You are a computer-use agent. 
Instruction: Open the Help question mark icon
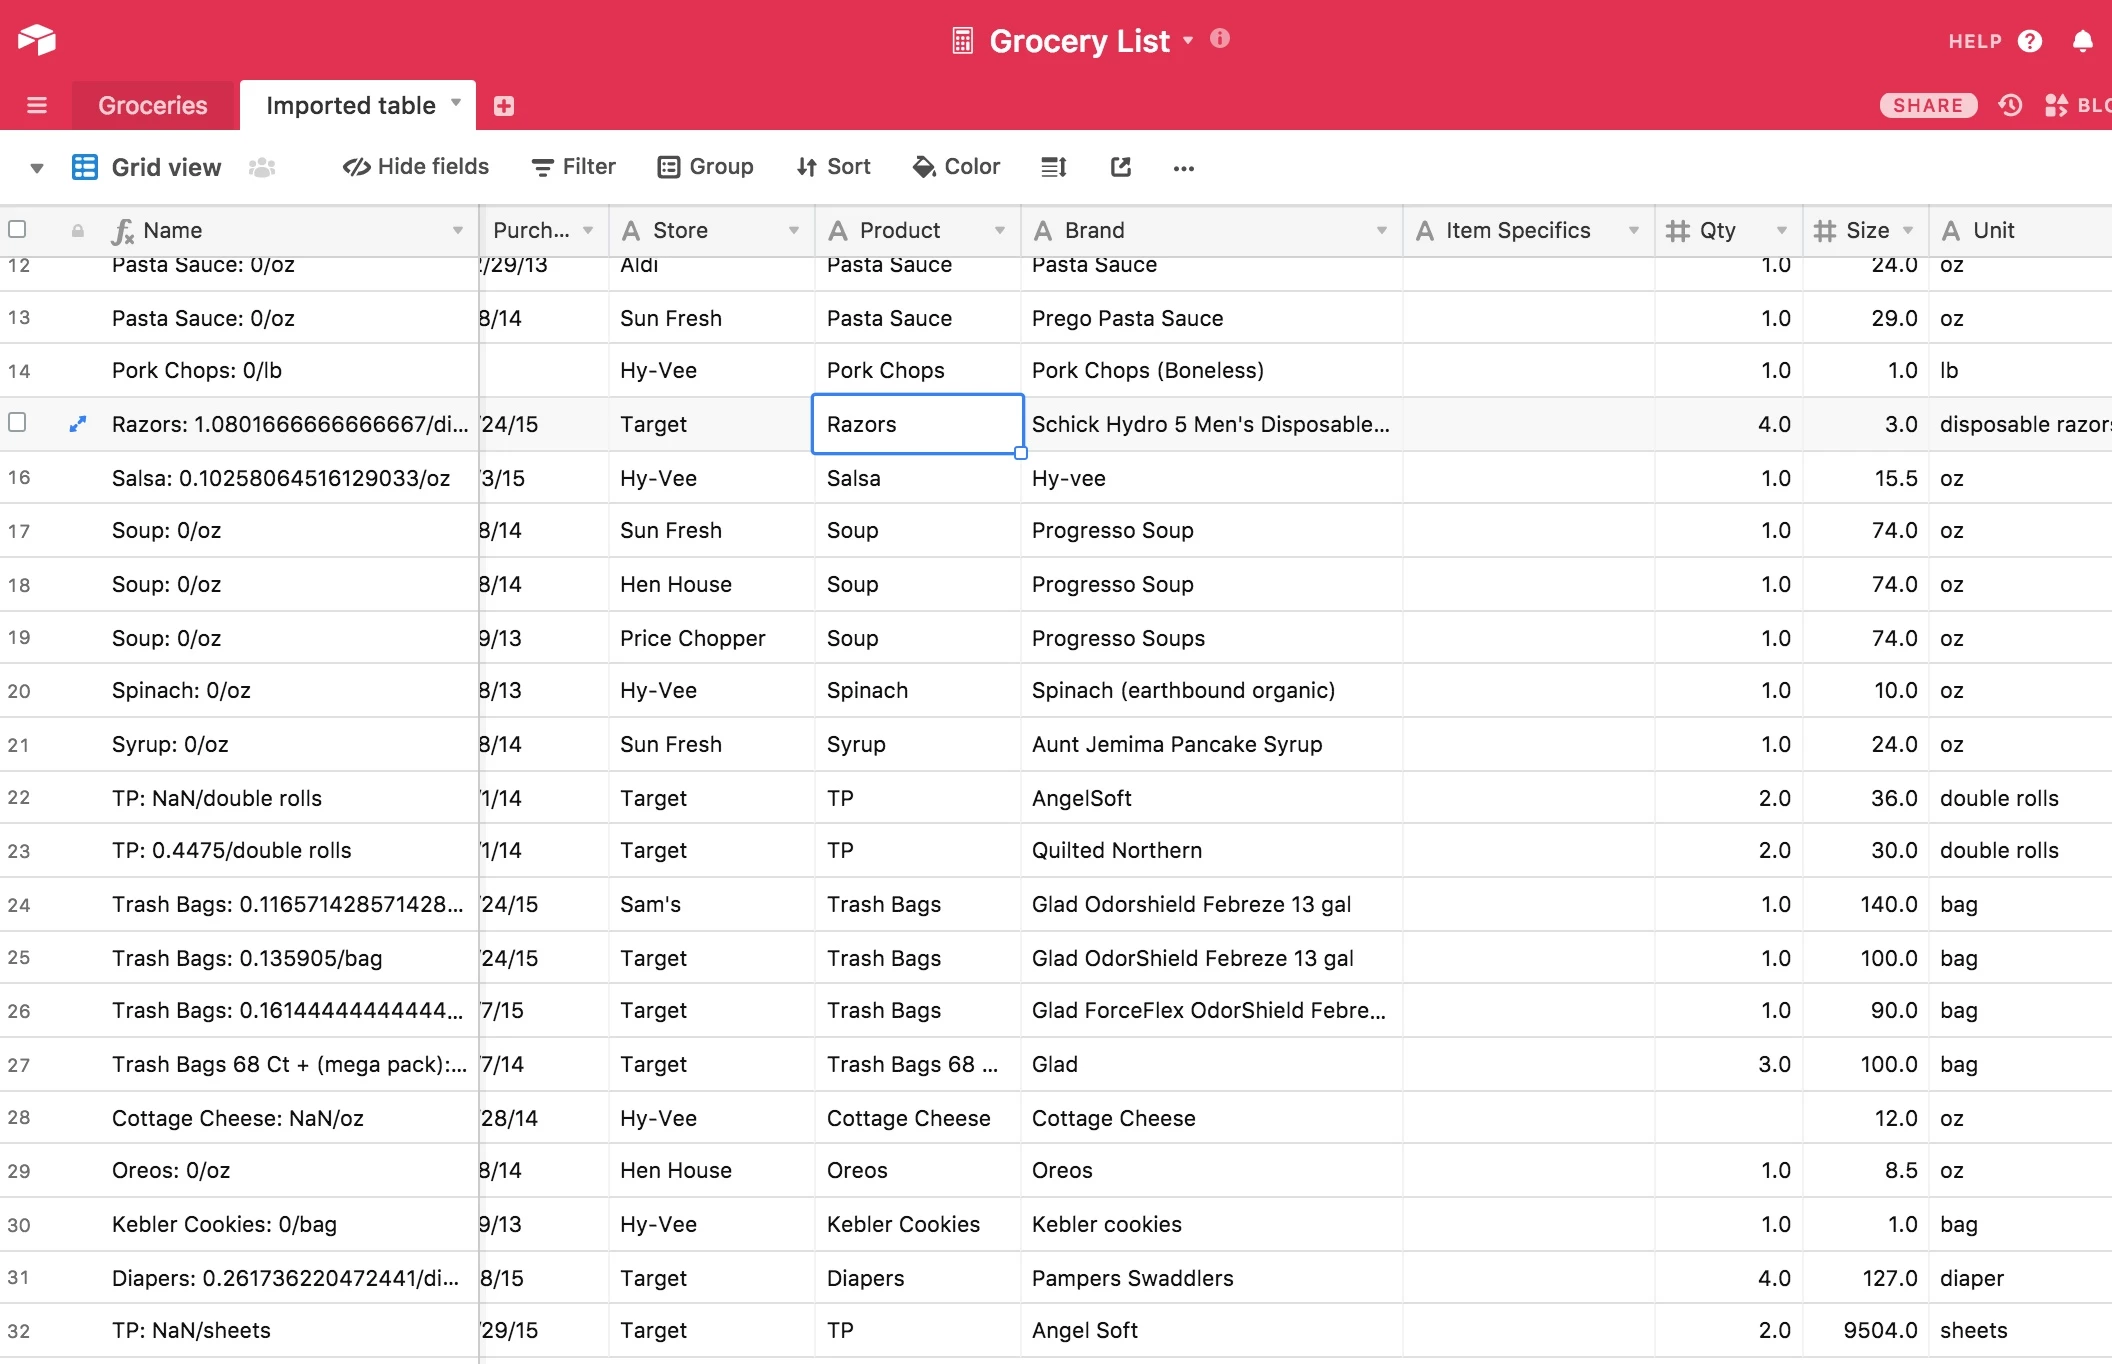coord(2029,41)
